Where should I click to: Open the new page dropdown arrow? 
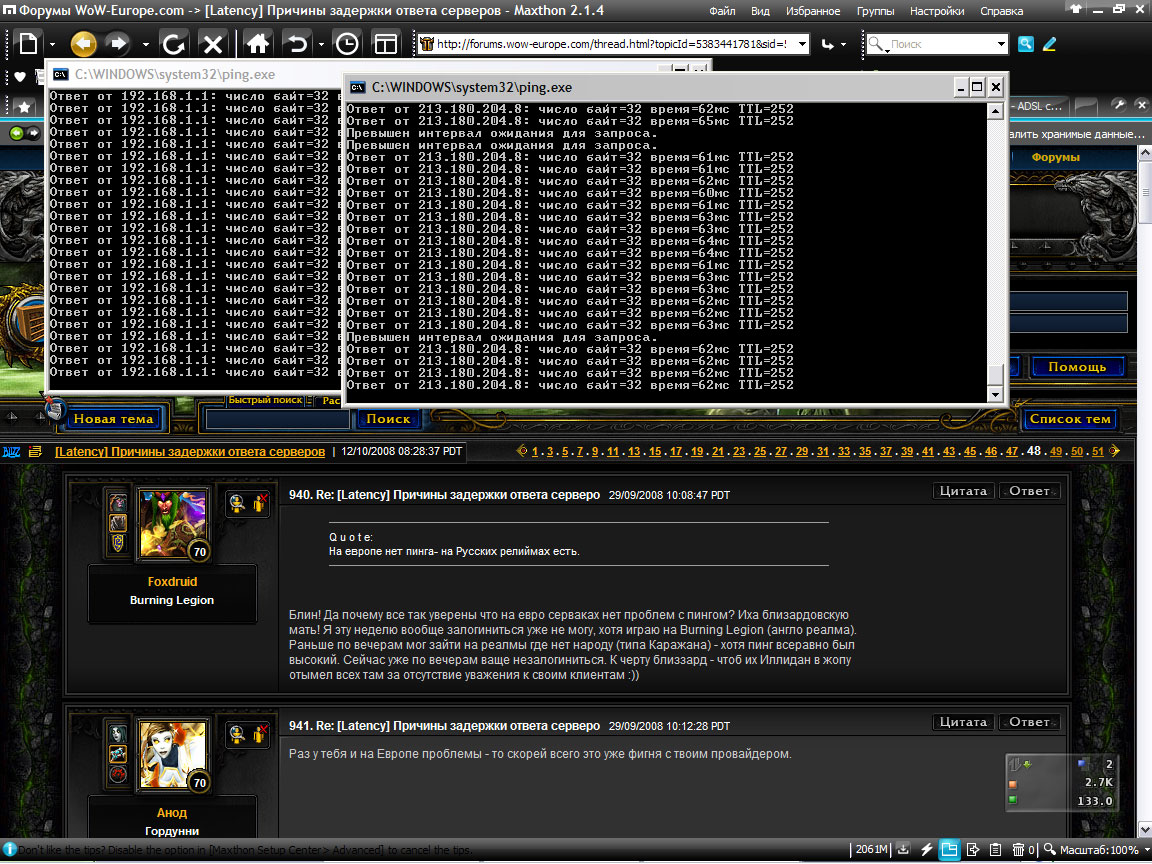pos(51,45)
